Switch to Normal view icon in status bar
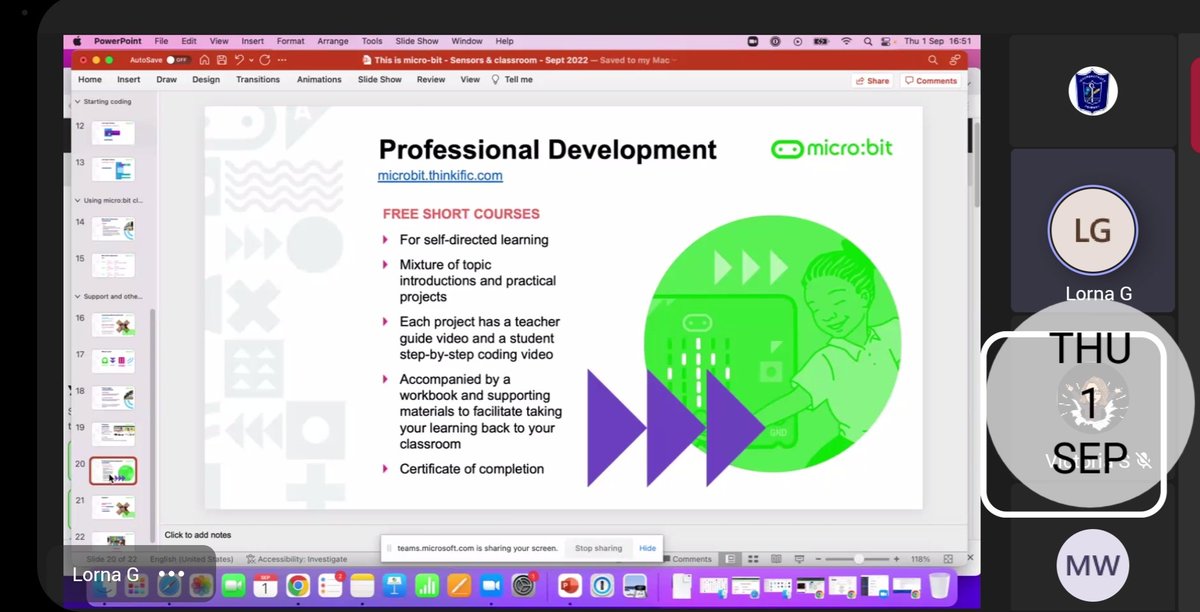 click(x=730, y=559)
